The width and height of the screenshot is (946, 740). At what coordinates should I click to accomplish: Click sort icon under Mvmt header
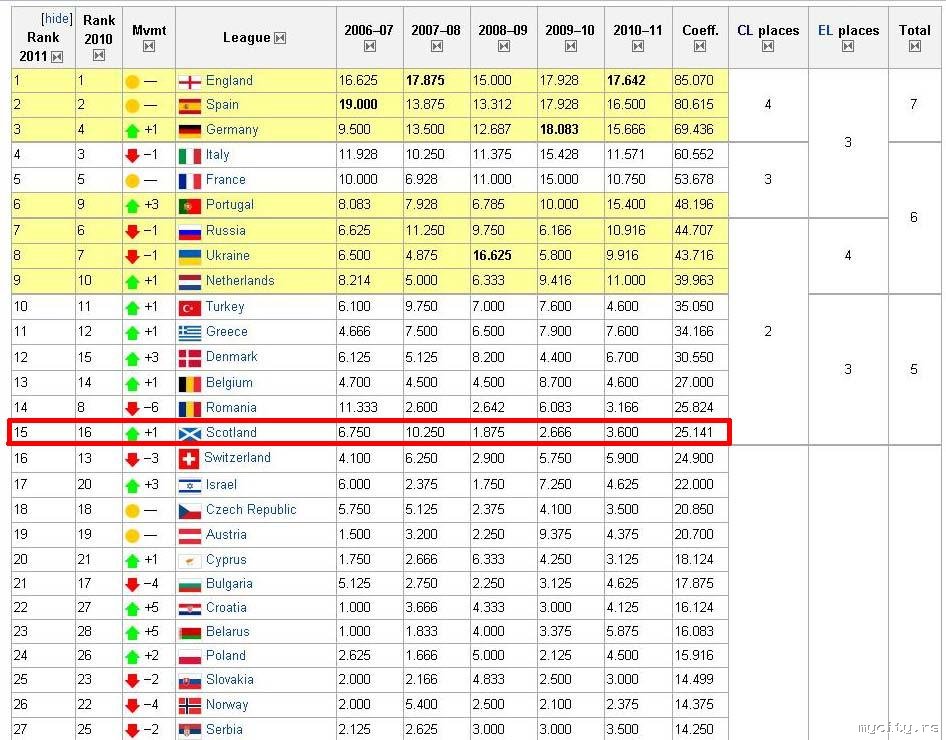(x=149, y=46)
